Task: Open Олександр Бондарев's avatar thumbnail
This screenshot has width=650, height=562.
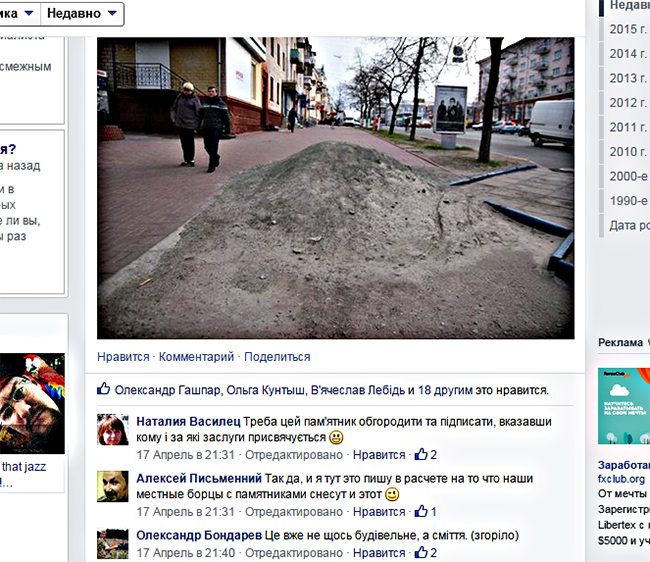Action: 112,545
